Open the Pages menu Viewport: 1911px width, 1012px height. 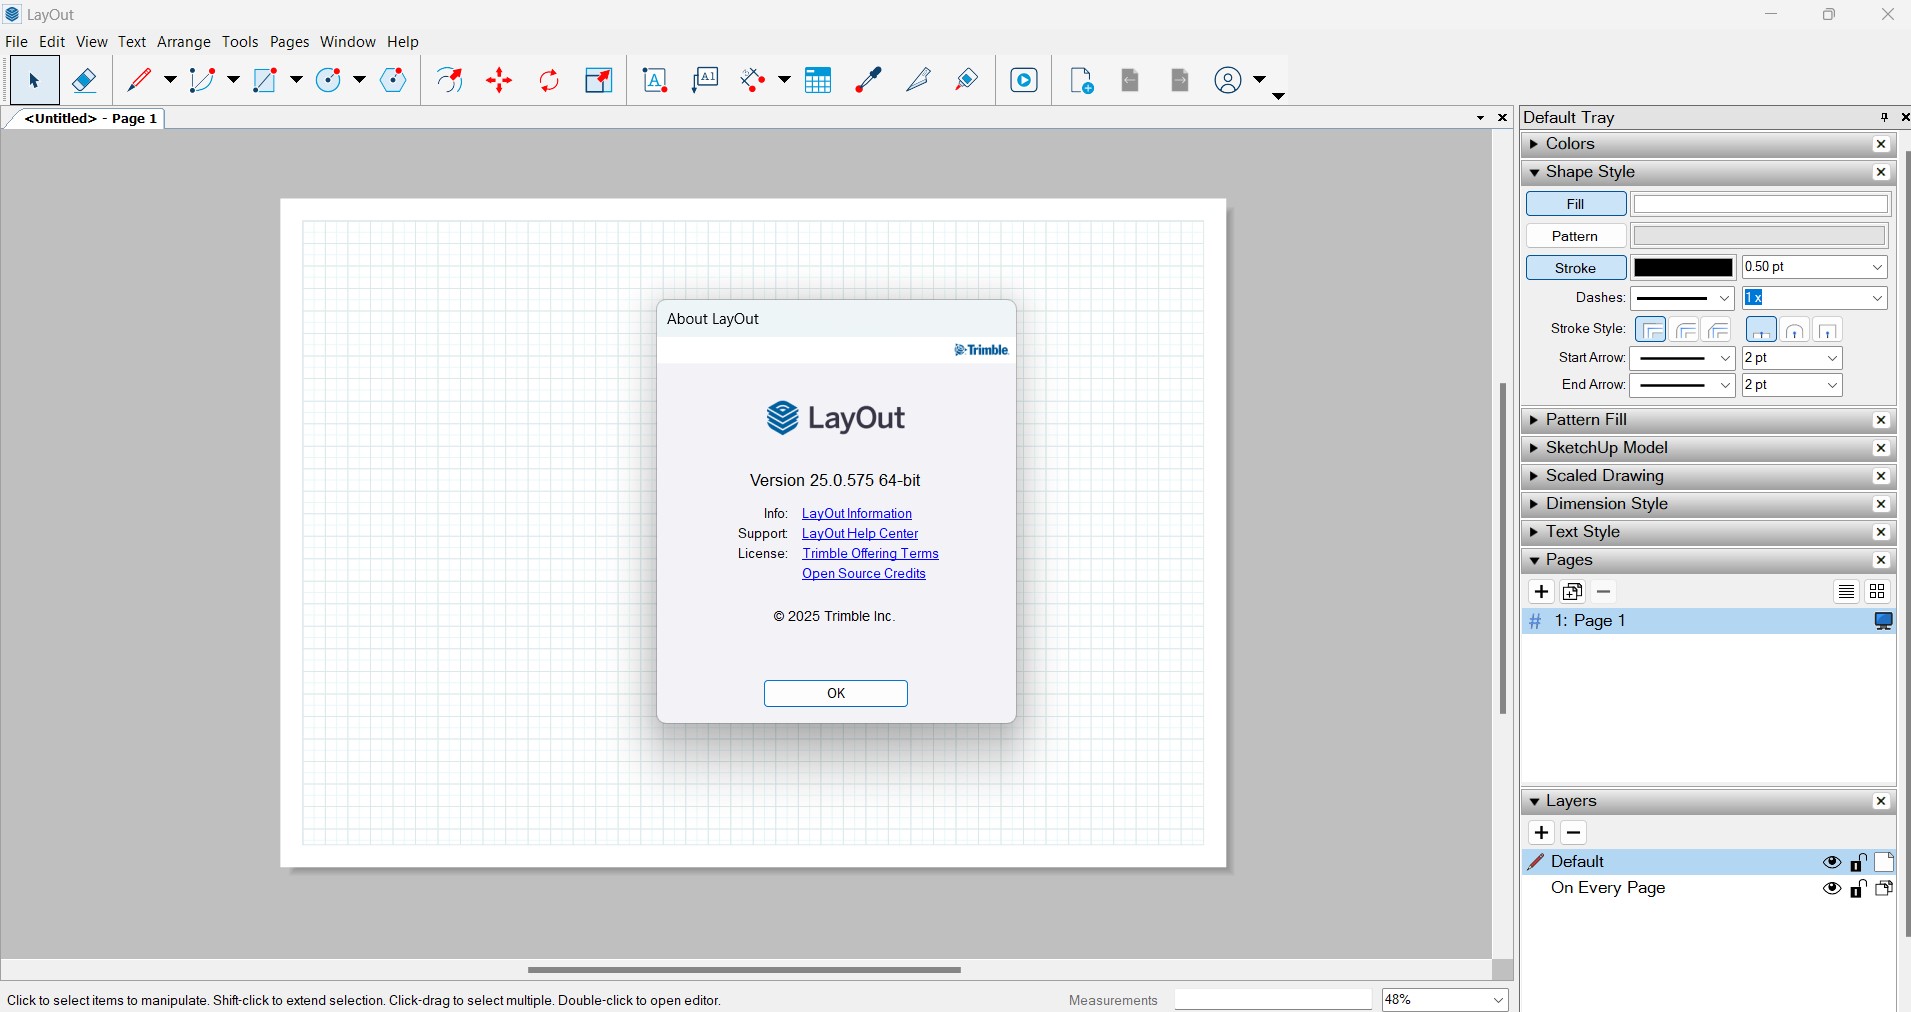click(290, 42)
